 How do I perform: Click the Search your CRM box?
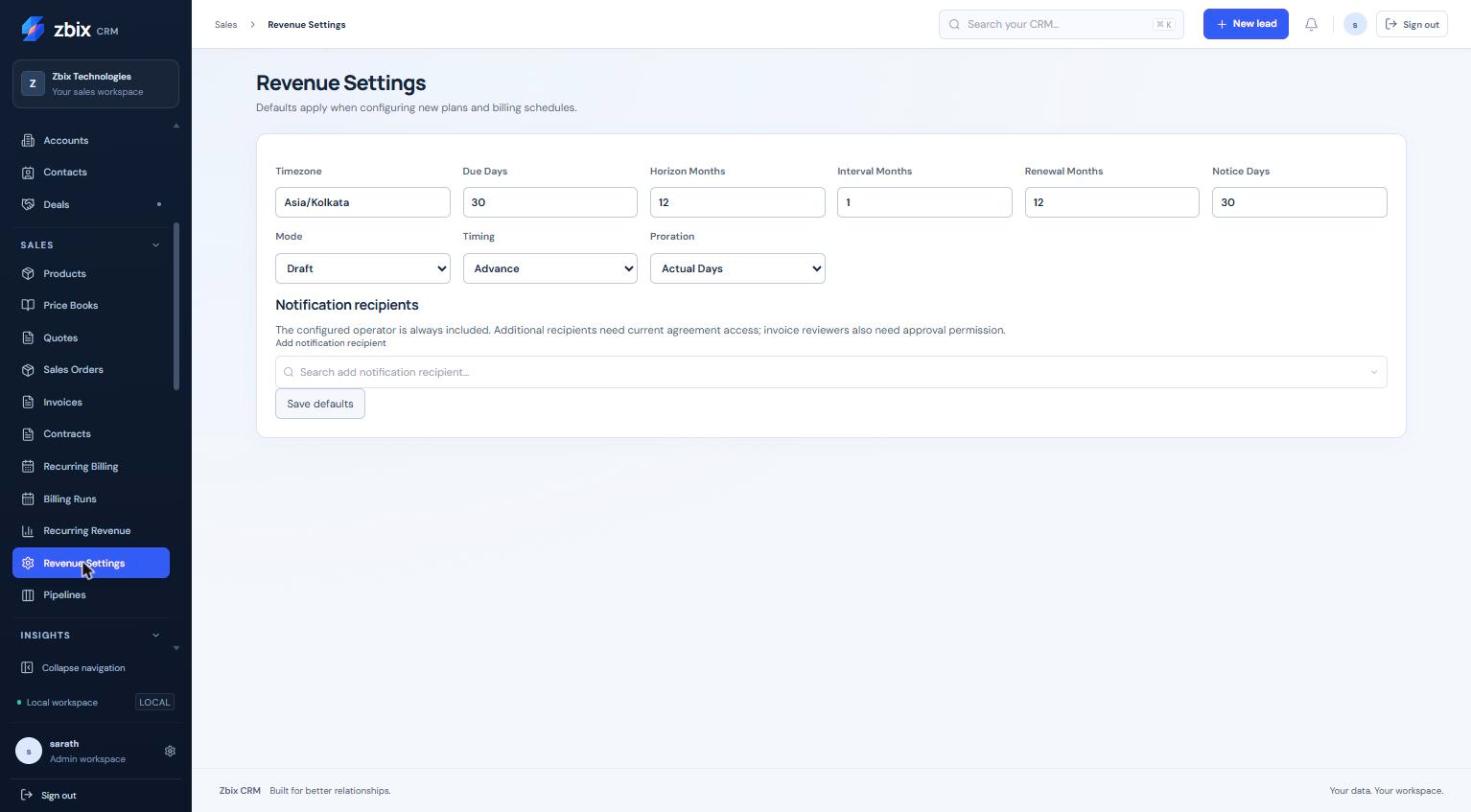pos(1061,24)
